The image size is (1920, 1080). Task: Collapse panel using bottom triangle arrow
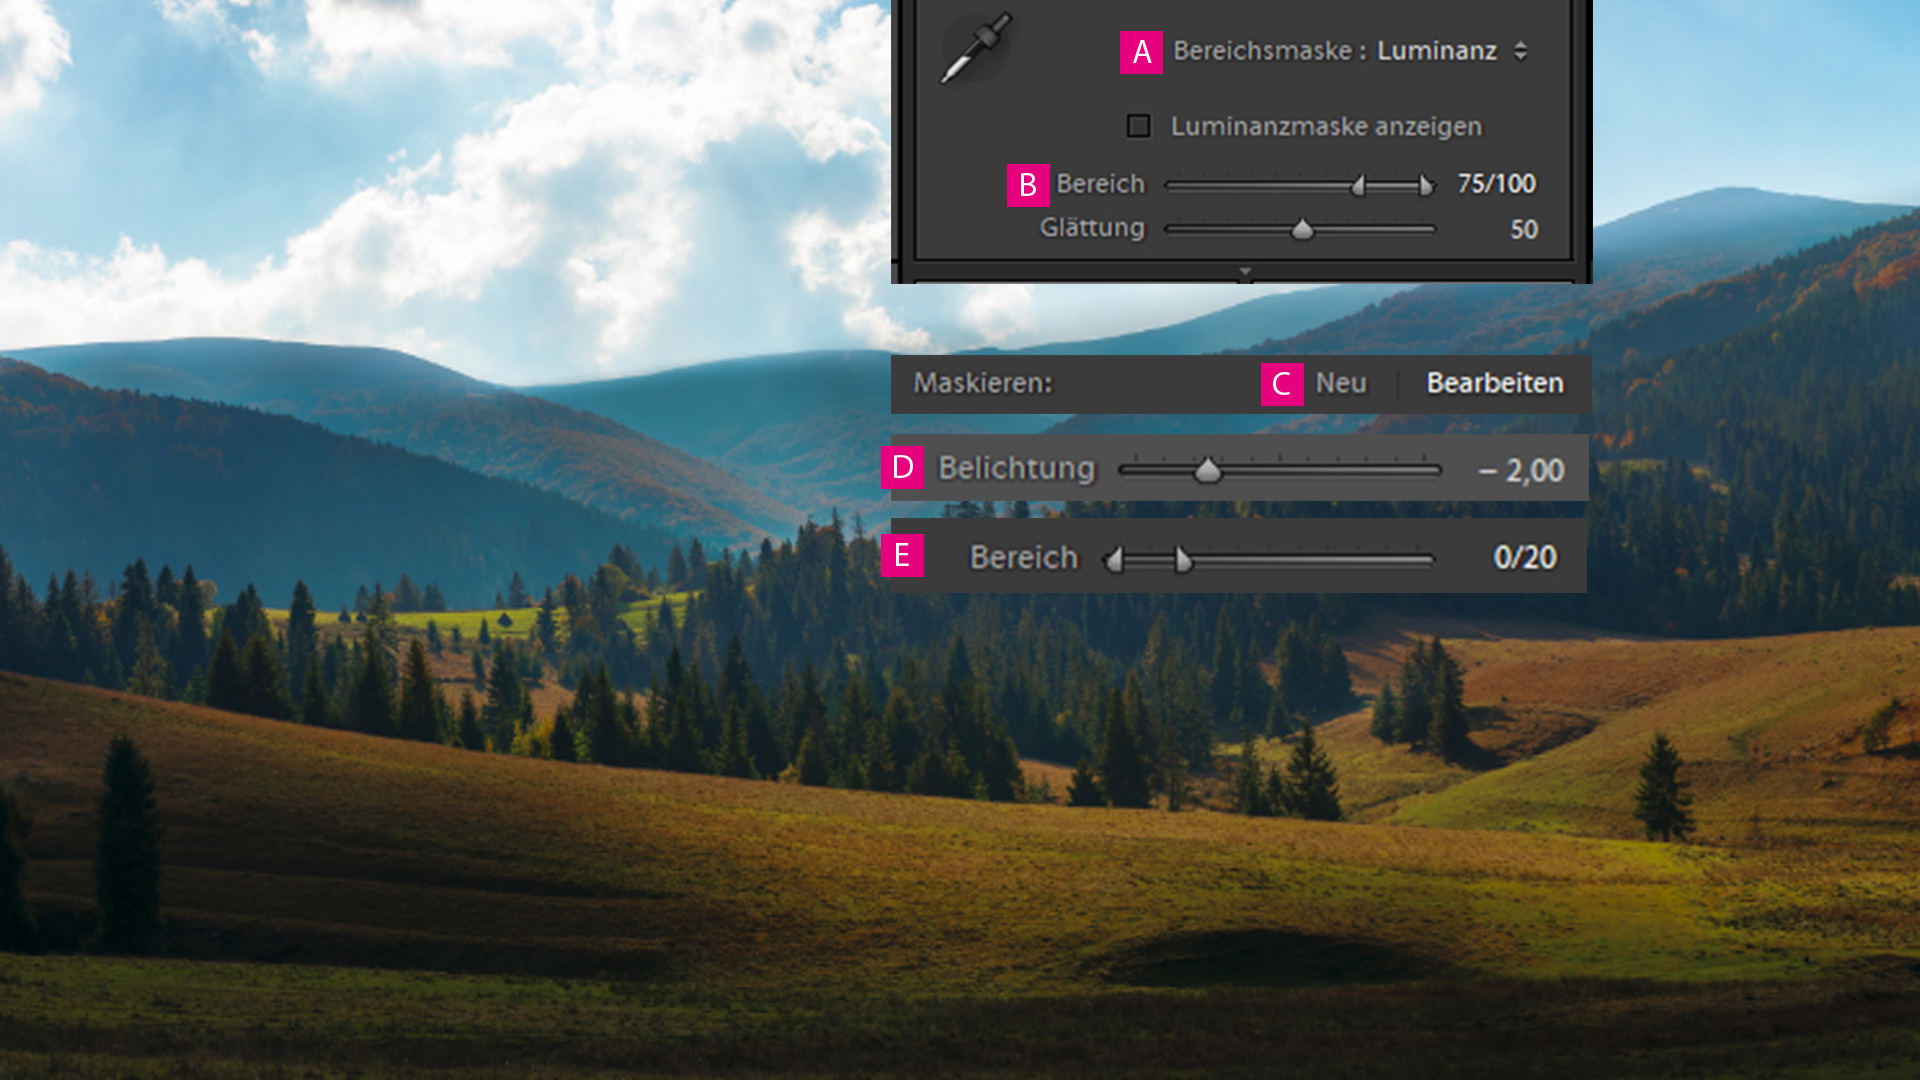click(x=1245, y=271)
